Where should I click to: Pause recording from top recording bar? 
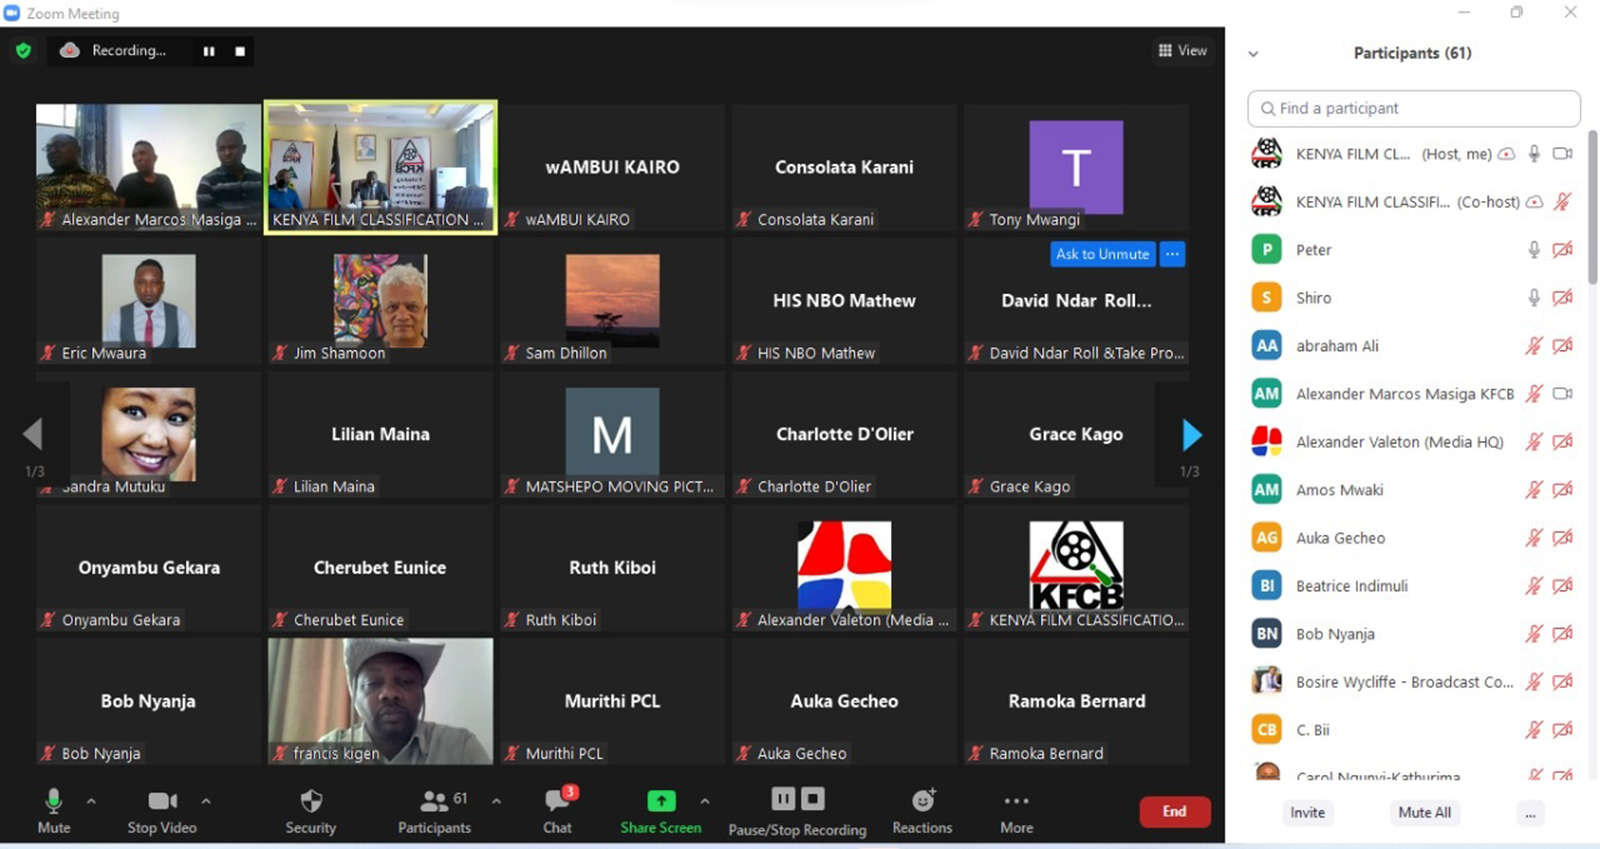209,51
